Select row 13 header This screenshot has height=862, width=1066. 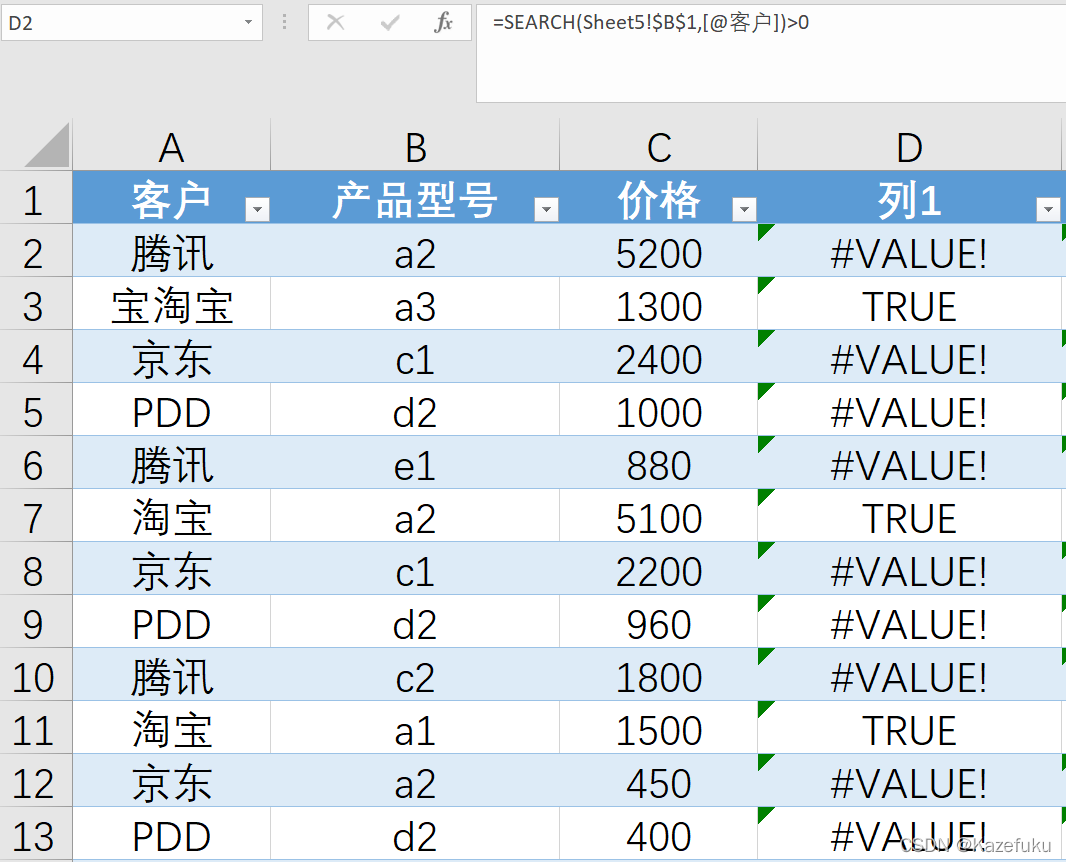click(x=35, y=833)
